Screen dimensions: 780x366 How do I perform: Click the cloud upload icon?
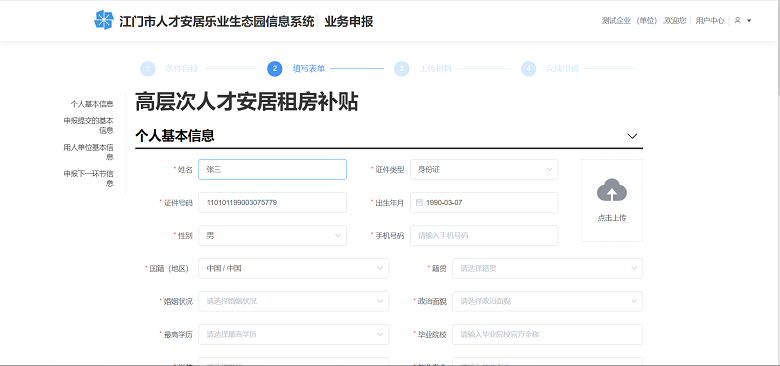(612, 190)
